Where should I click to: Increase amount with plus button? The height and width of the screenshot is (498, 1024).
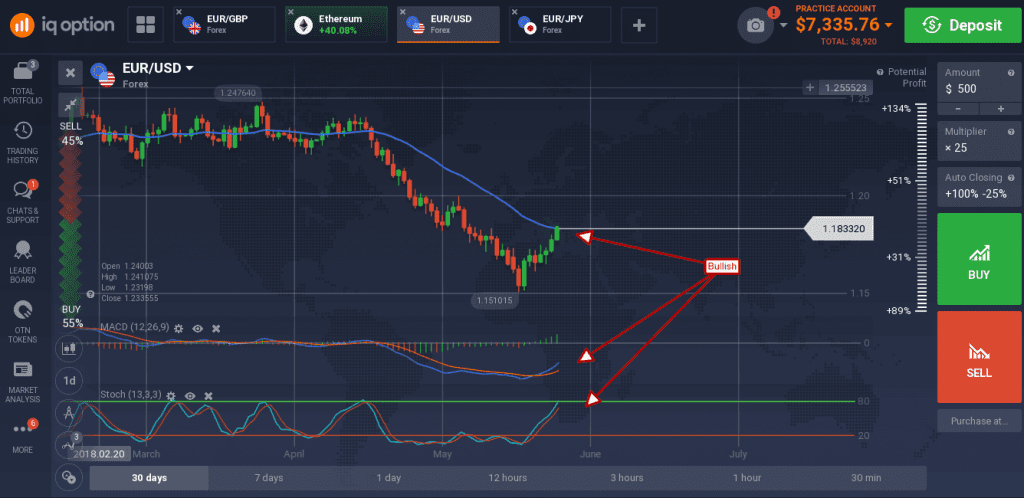point(1000,109)
